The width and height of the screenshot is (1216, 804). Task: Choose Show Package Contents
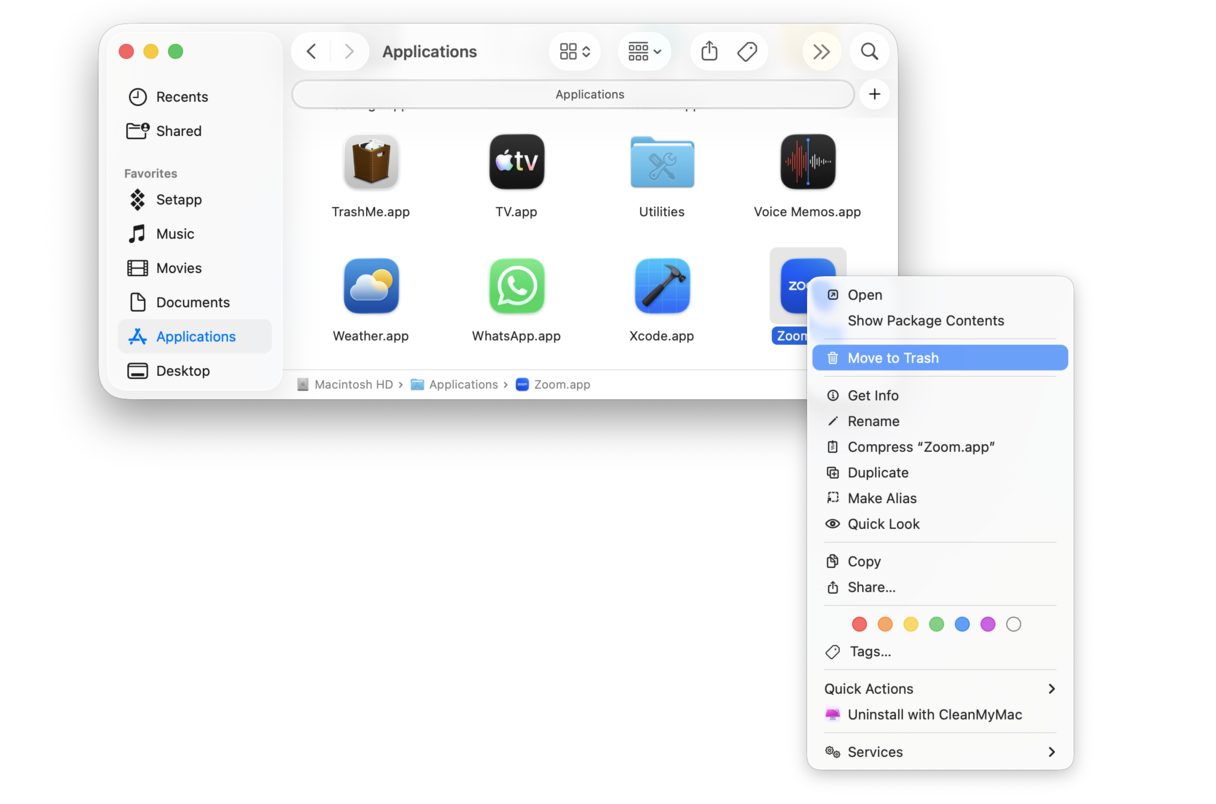point(940,321)
